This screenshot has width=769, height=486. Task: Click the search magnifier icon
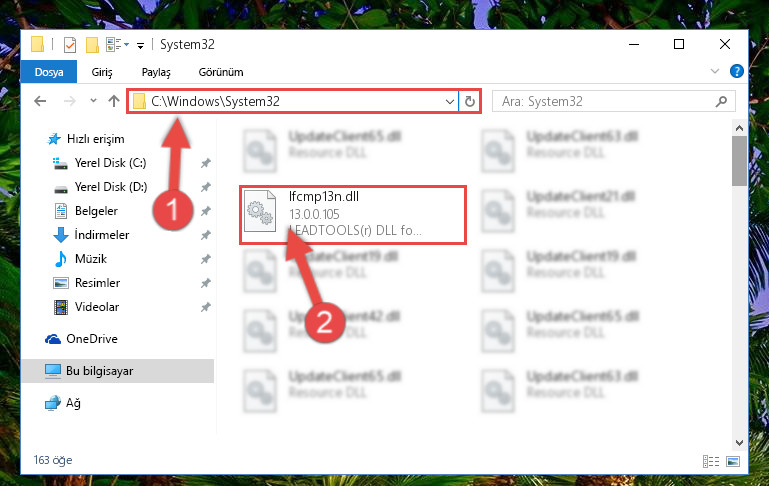tap(721, 102)
